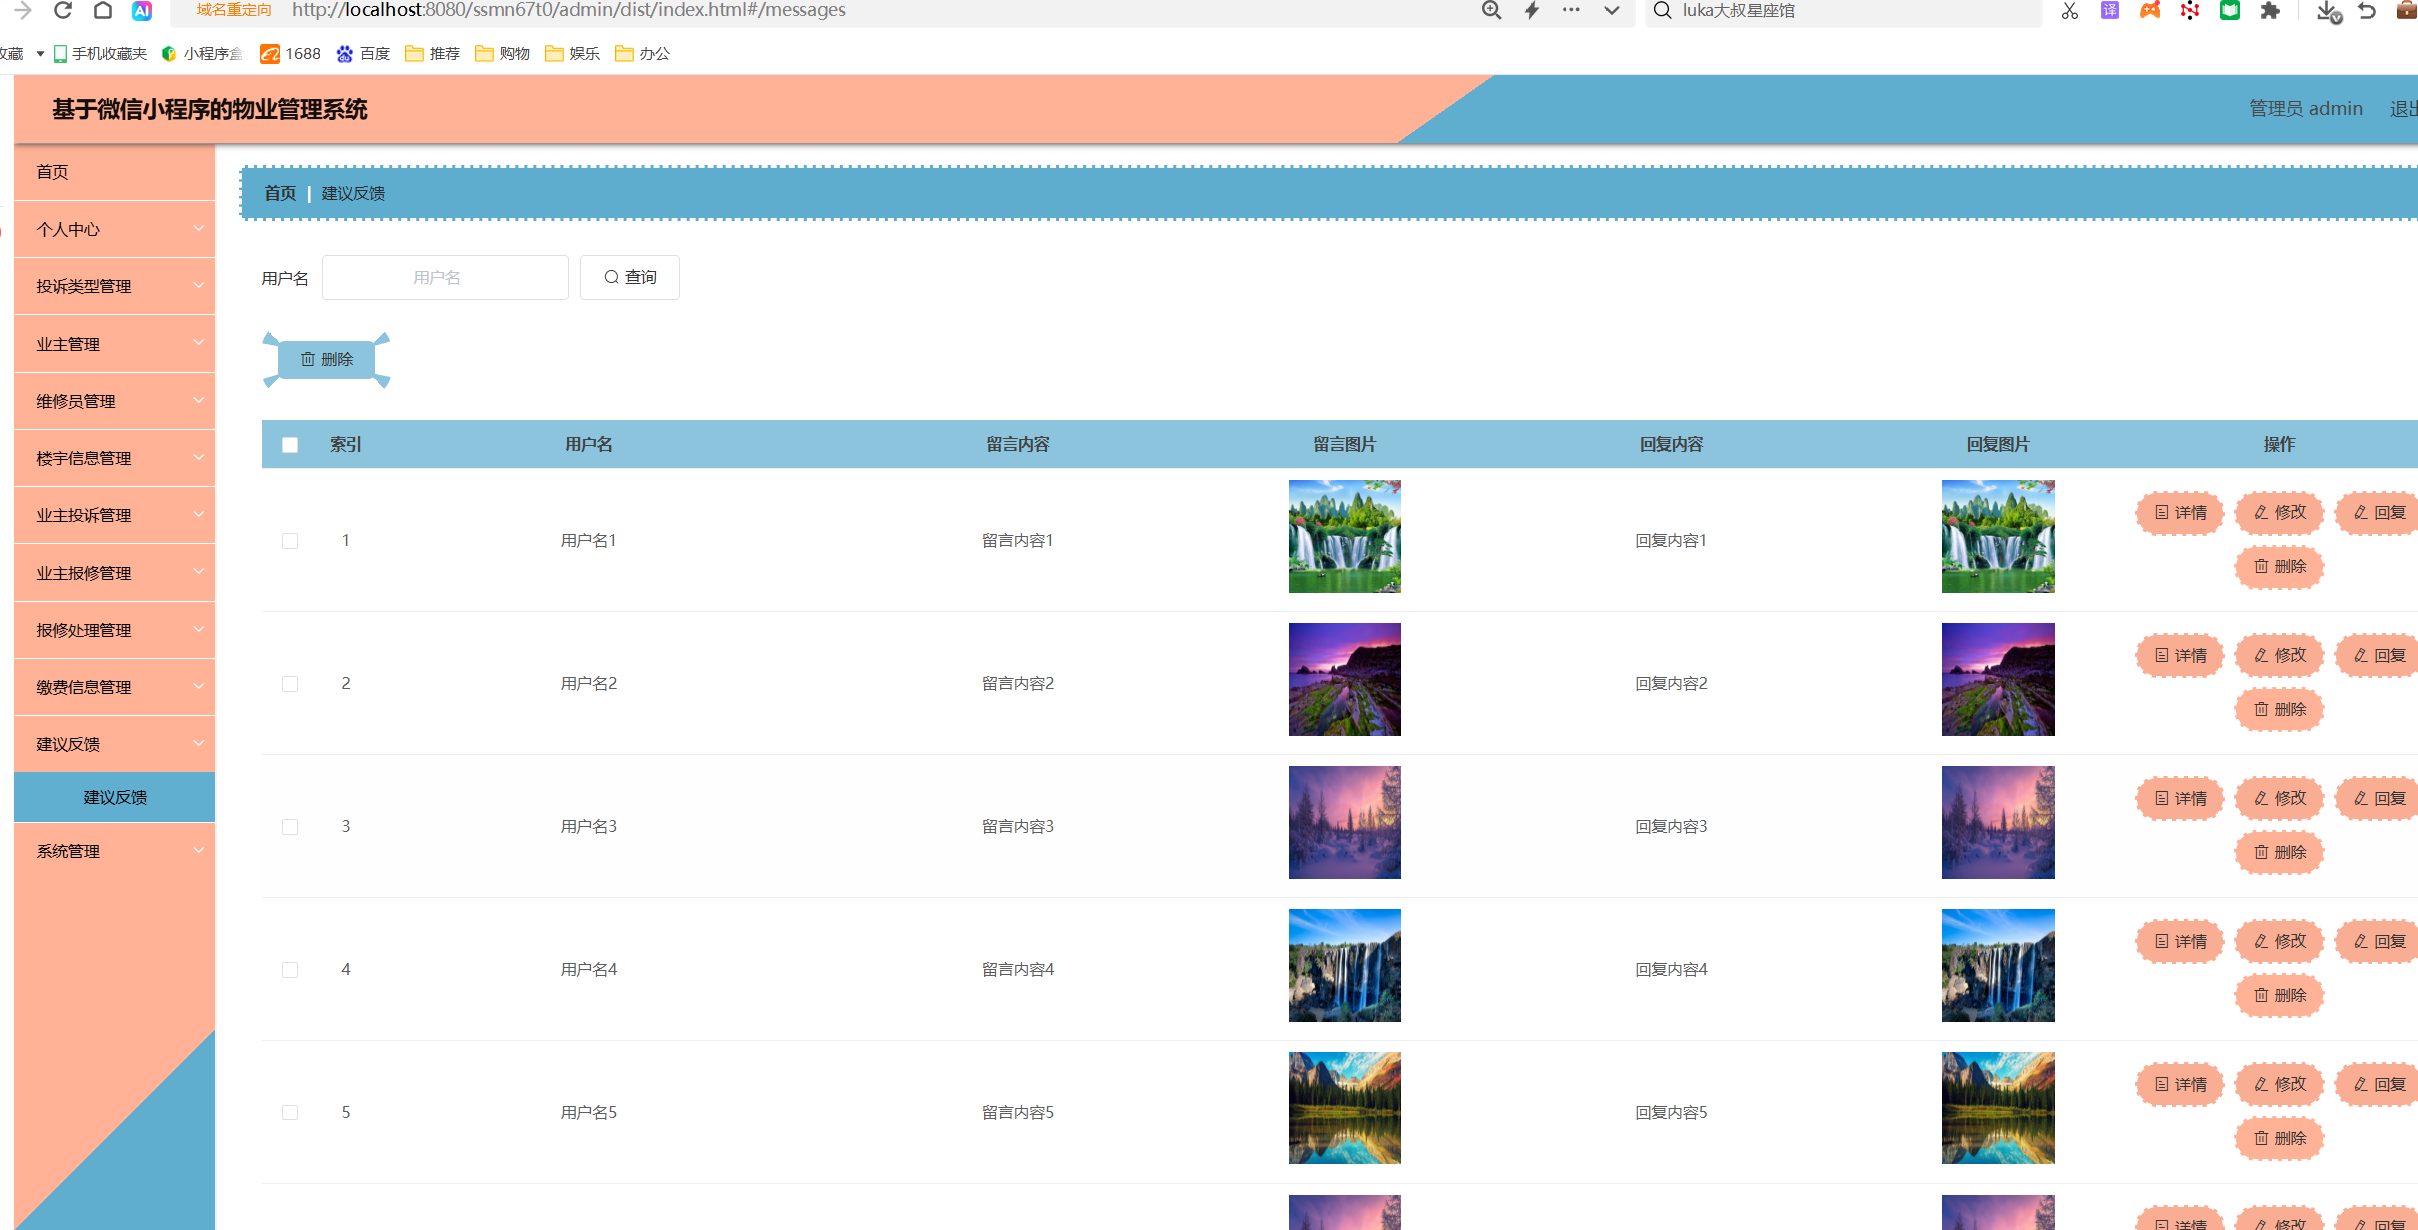Tick the checkbox for row 用户名4
Screen dimensions: 2418x1230
pyautogui.click(x=290, y=970)
